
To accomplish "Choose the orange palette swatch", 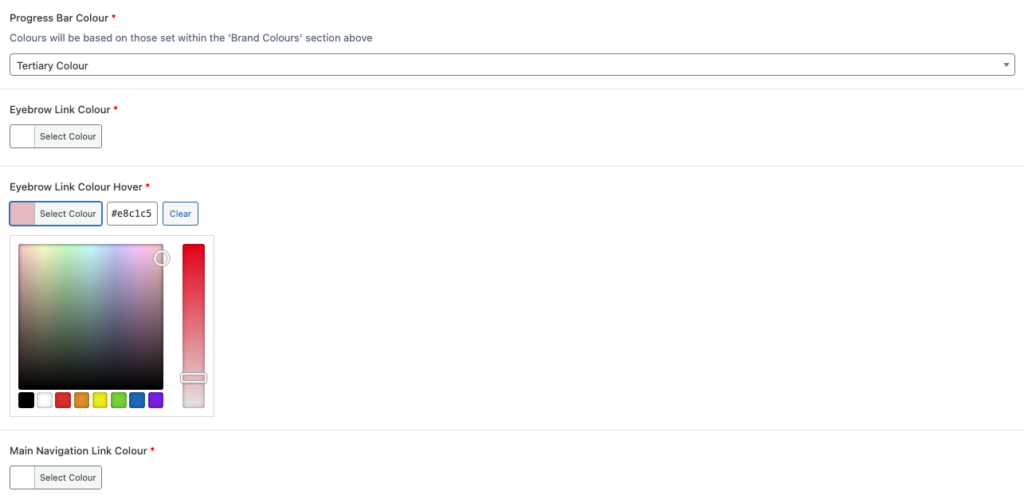I will coord(82,400).
